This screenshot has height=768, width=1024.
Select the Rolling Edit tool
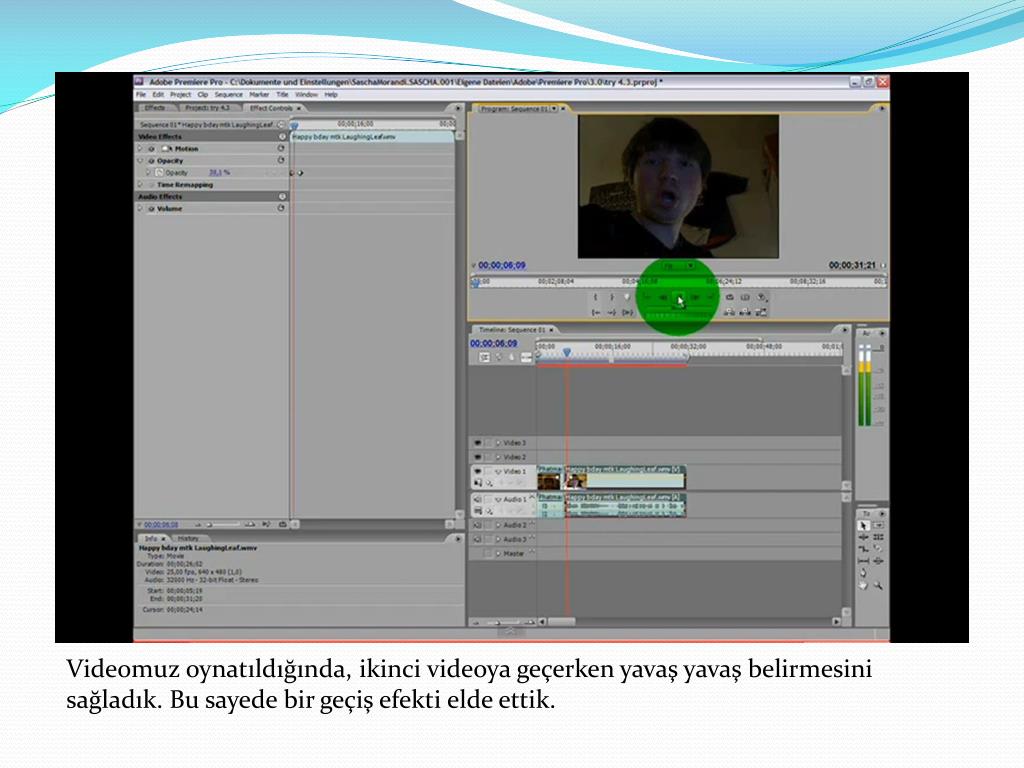878,537
